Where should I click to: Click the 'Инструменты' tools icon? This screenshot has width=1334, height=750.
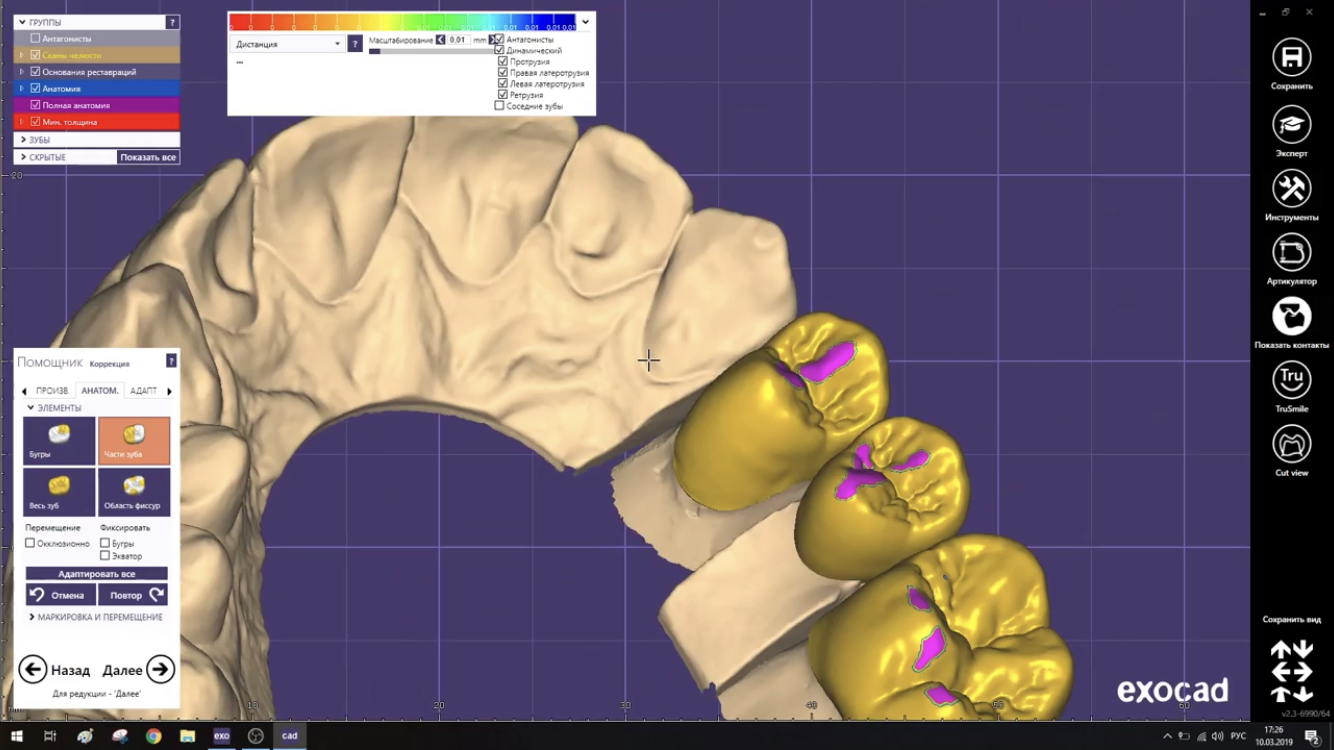point(1291,190)
